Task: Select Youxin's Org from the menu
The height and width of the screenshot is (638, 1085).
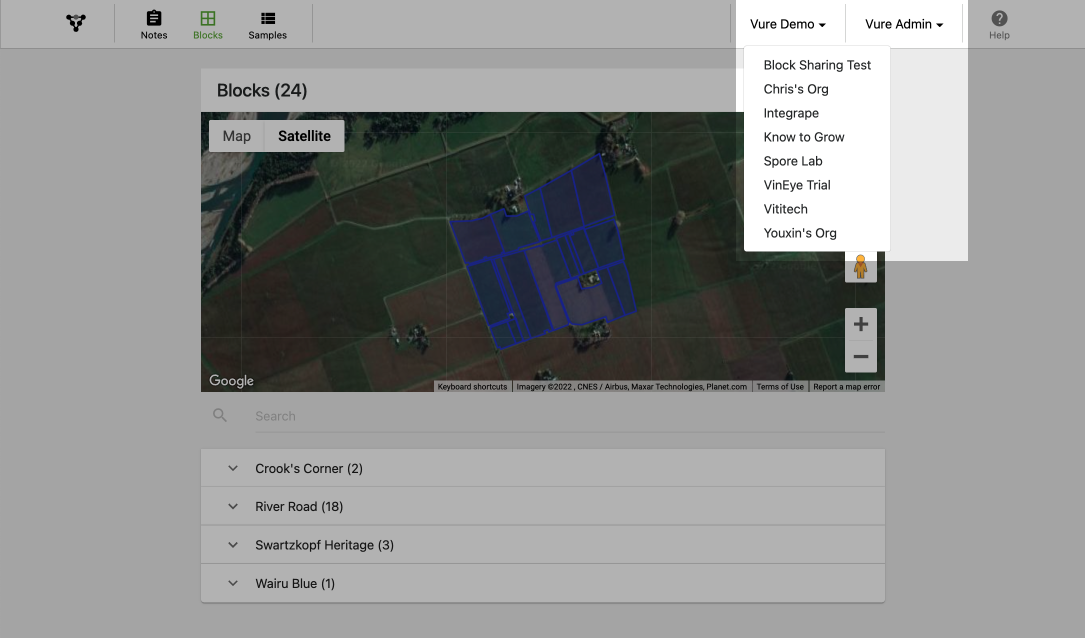Action: pos(817,233)
